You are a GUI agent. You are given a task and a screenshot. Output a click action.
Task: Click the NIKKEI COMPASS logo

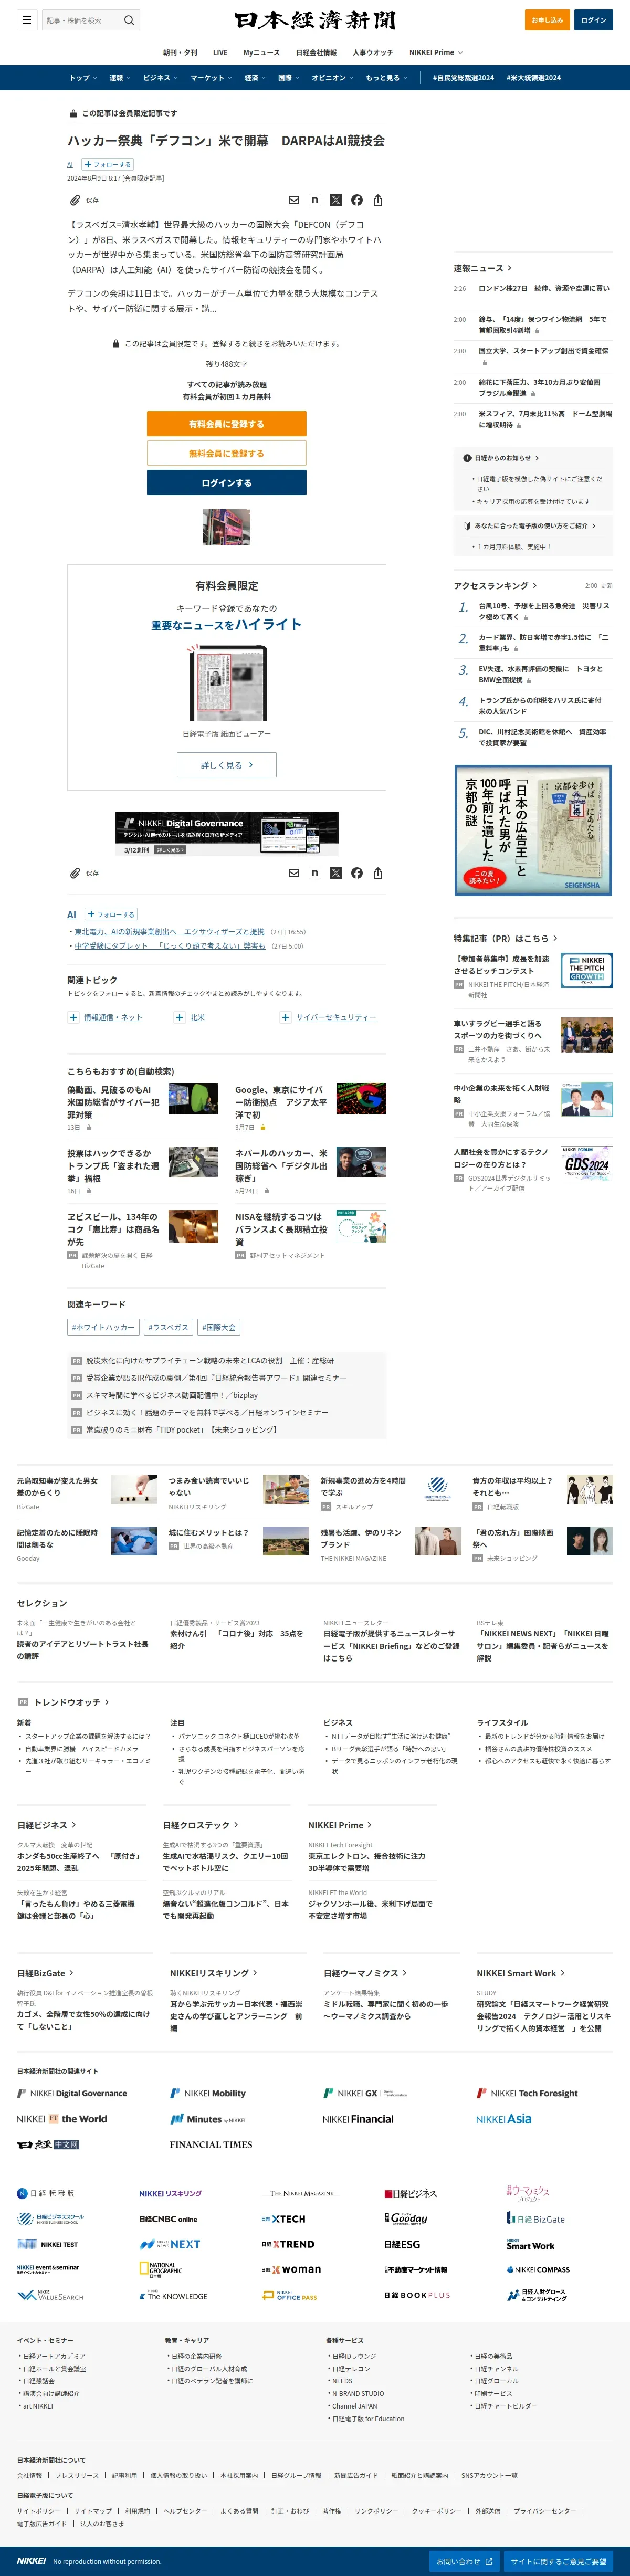point(538,2269)
